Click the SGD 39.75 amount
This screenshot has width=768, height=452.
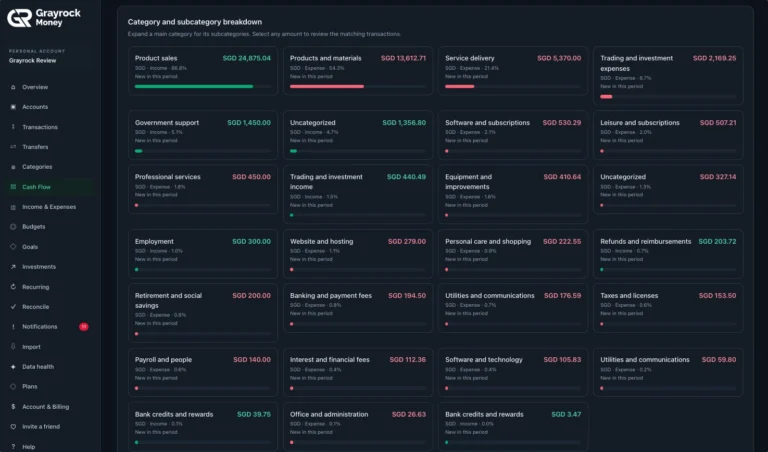254,414
